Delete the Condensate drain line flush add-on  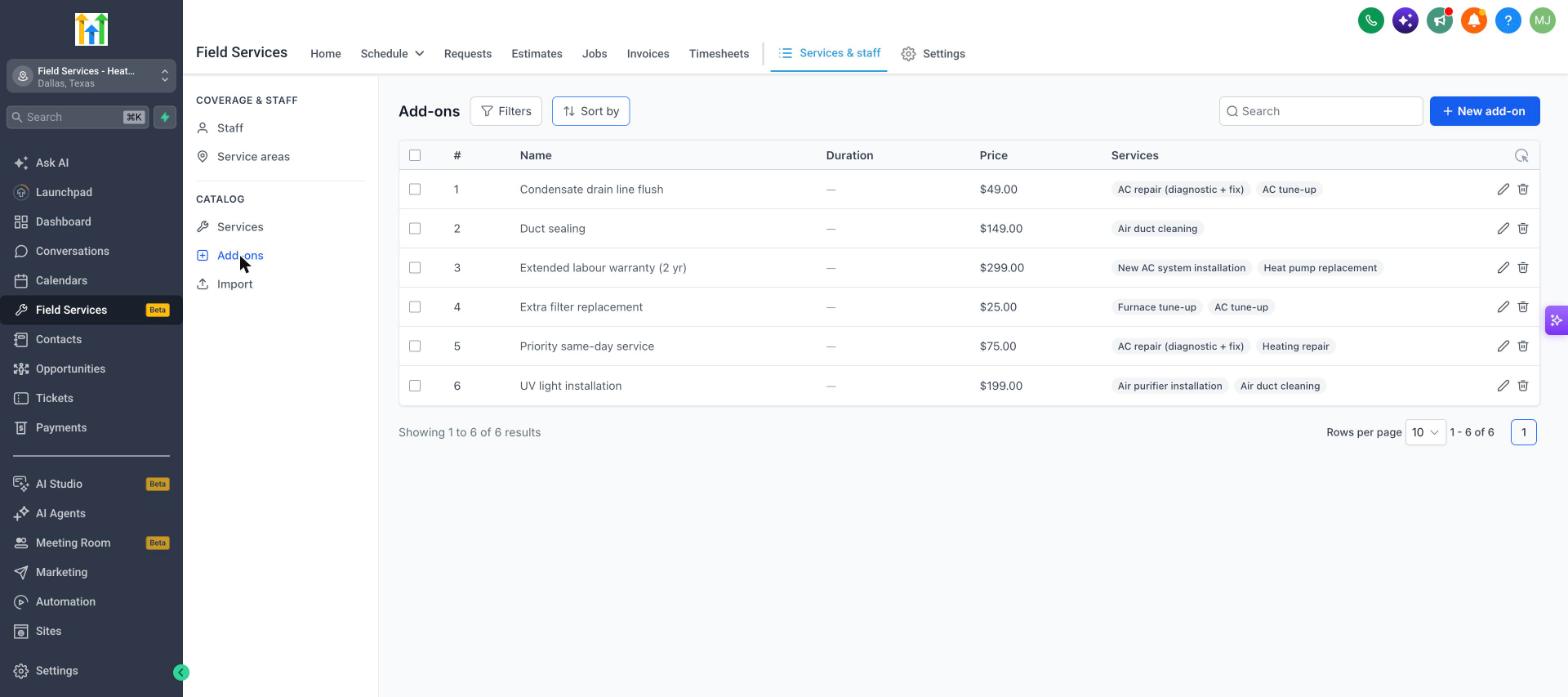pyautogui.click(x=1523, y=189)
